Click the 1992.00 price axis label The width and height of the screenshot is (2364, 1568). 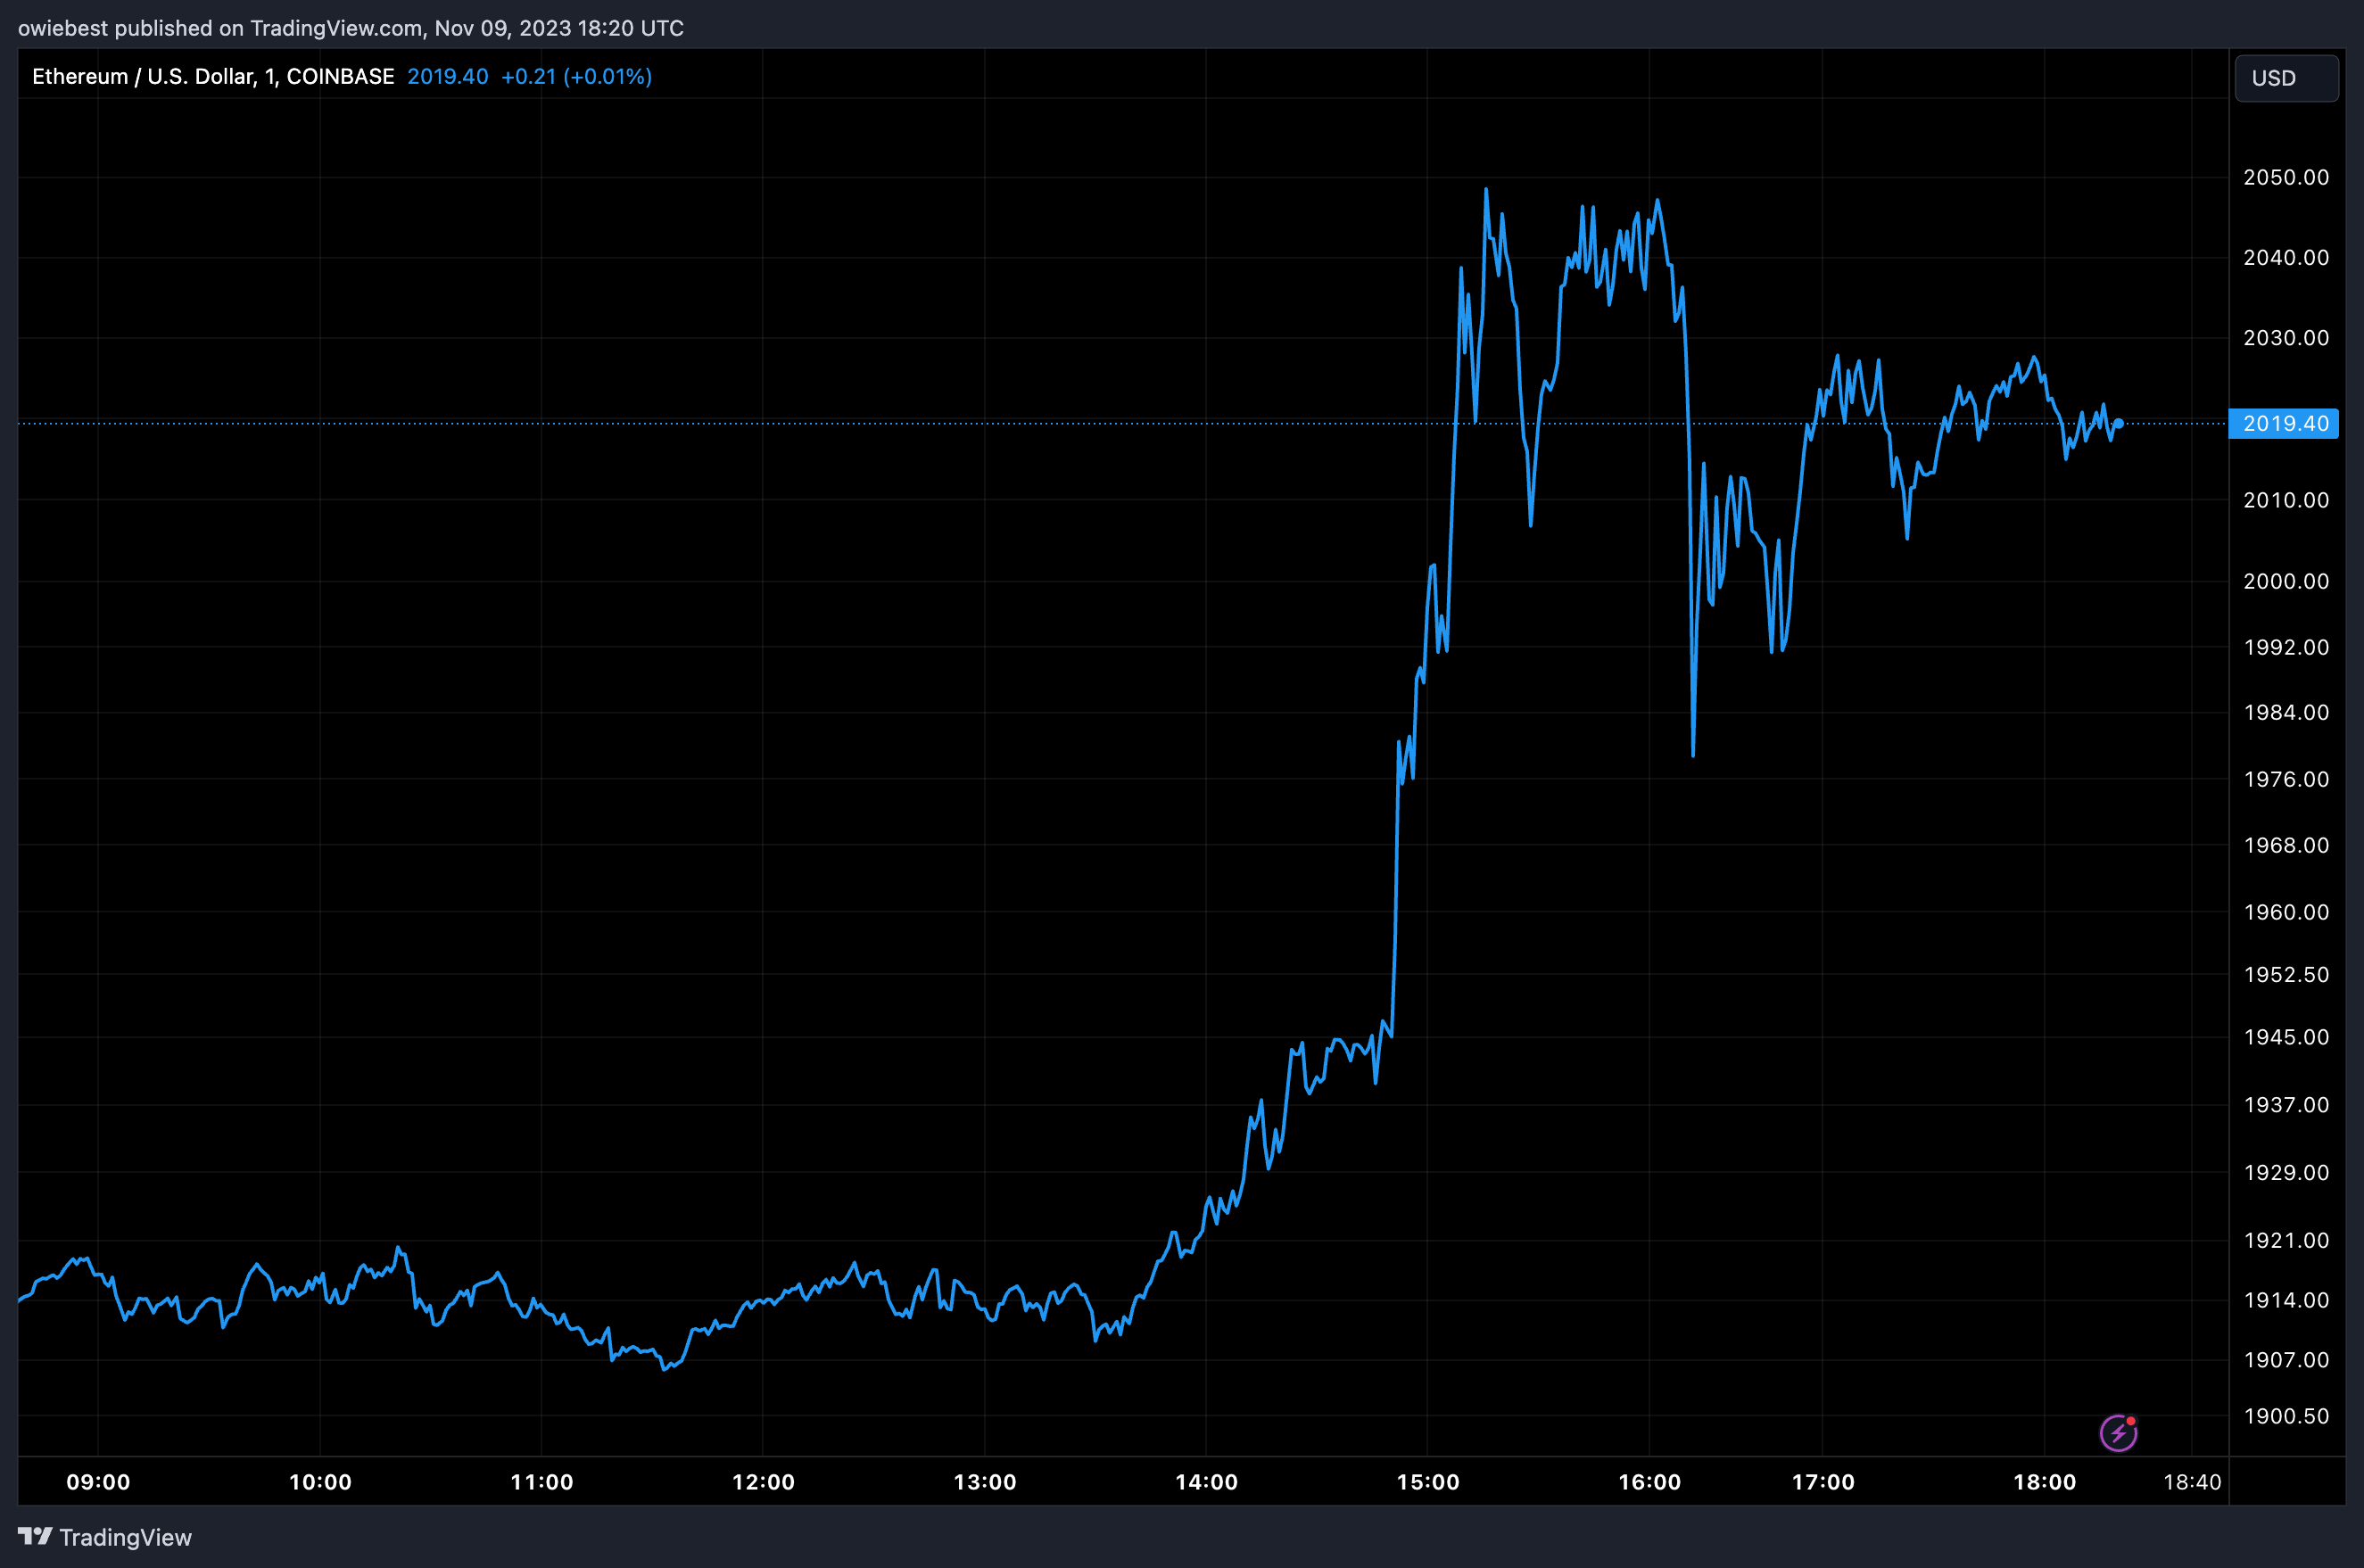[x=2286, y=647]
